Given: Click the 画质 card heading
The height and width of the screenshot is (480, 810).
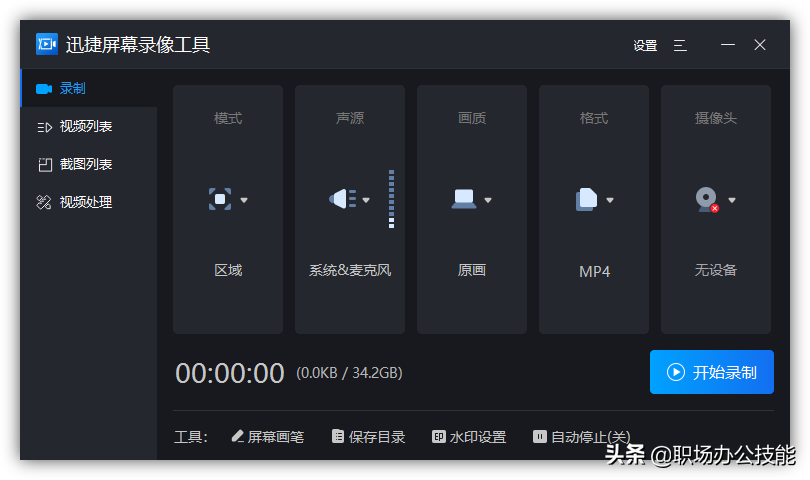Looking at the screenshot, I should coord(472,118).
